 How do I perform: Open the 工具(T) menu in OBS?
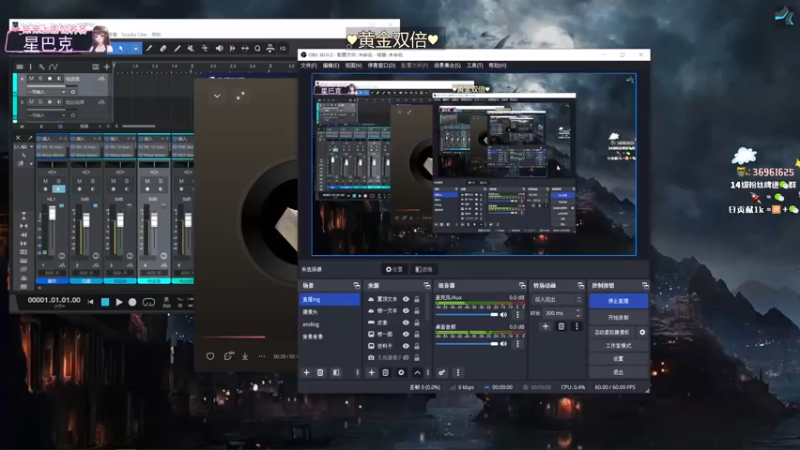tap(474, 65)
